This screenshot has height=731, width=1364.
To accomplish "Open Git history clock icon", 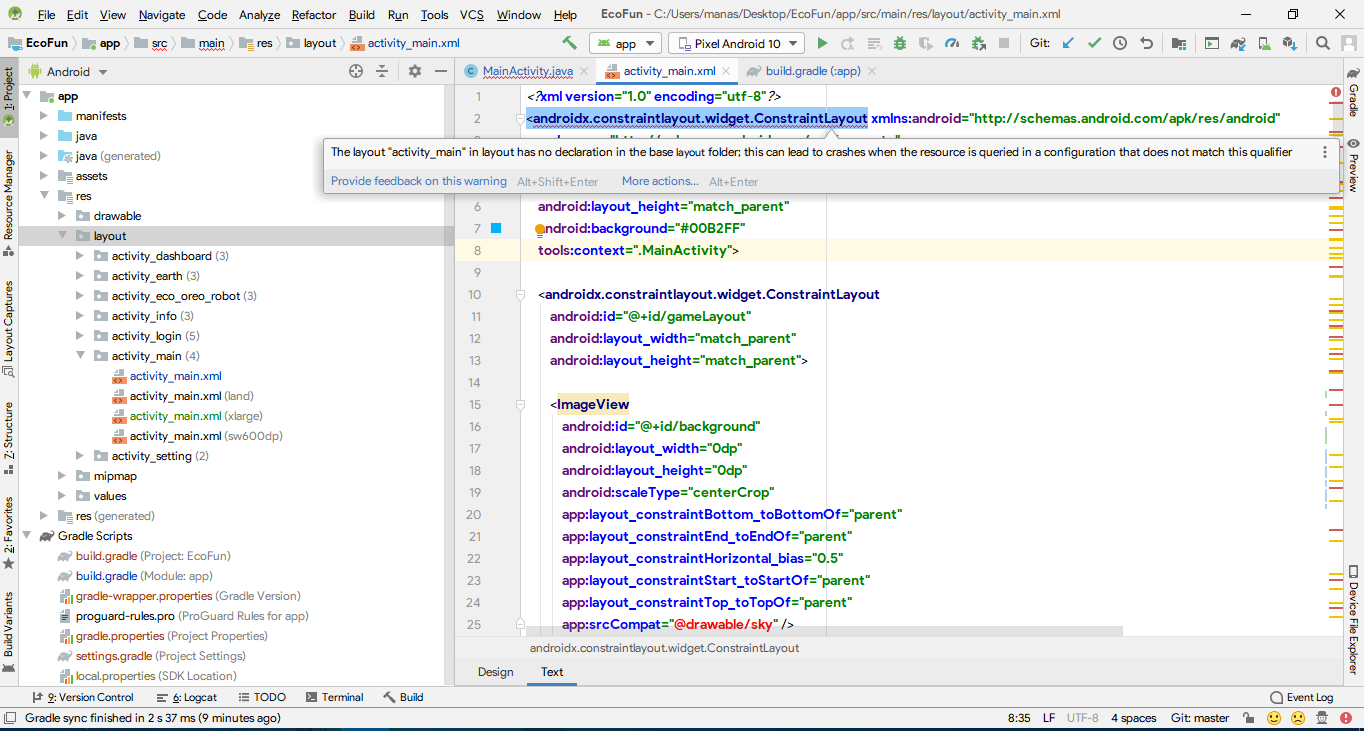I will point(1120,43).
